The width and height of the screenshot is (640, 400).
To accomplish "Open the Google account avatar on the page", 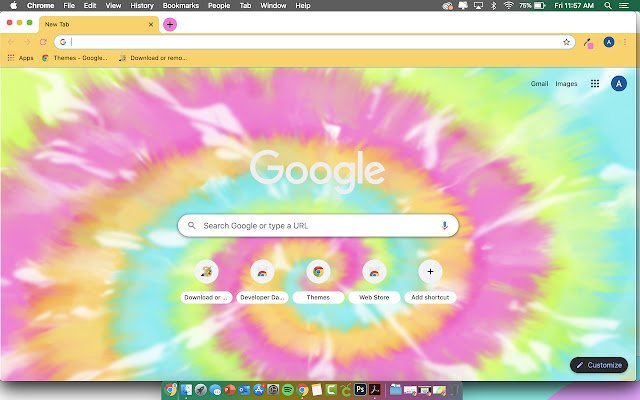I will tap(619, 84).
